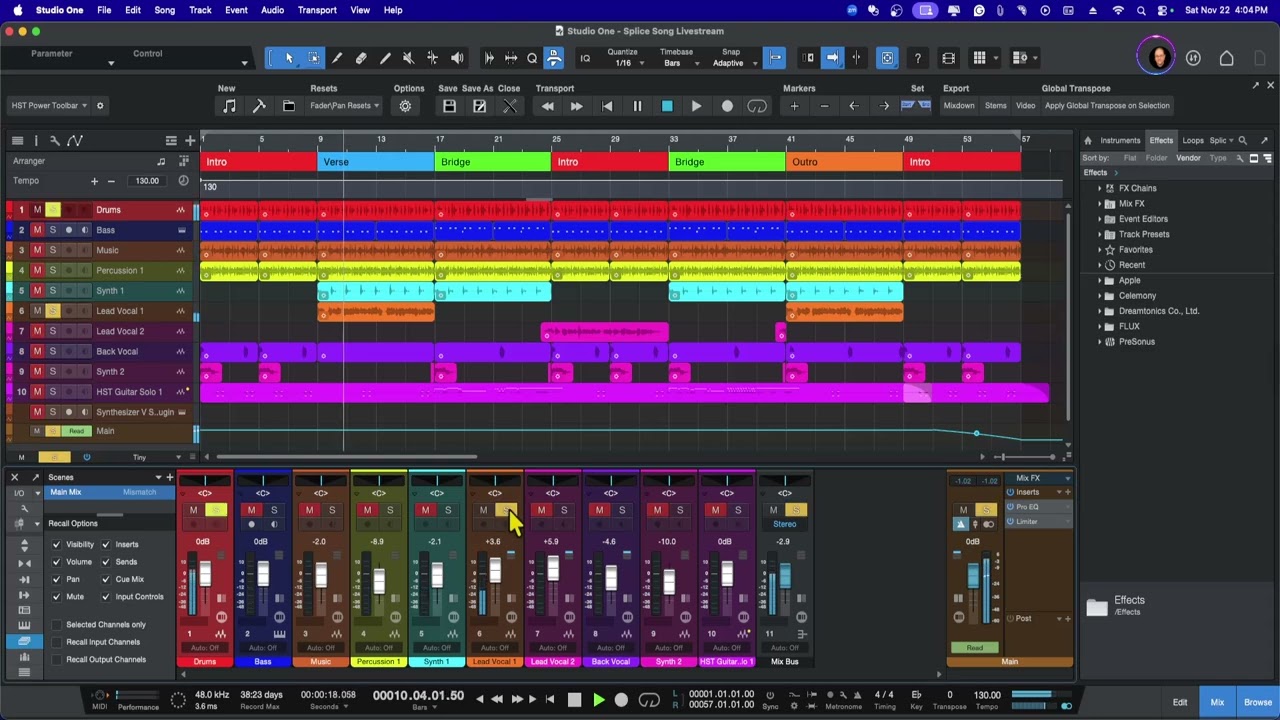Screen dimensions: 1280x720
Task: Select the Arrow tool in the toolbar
Action: 289,58
